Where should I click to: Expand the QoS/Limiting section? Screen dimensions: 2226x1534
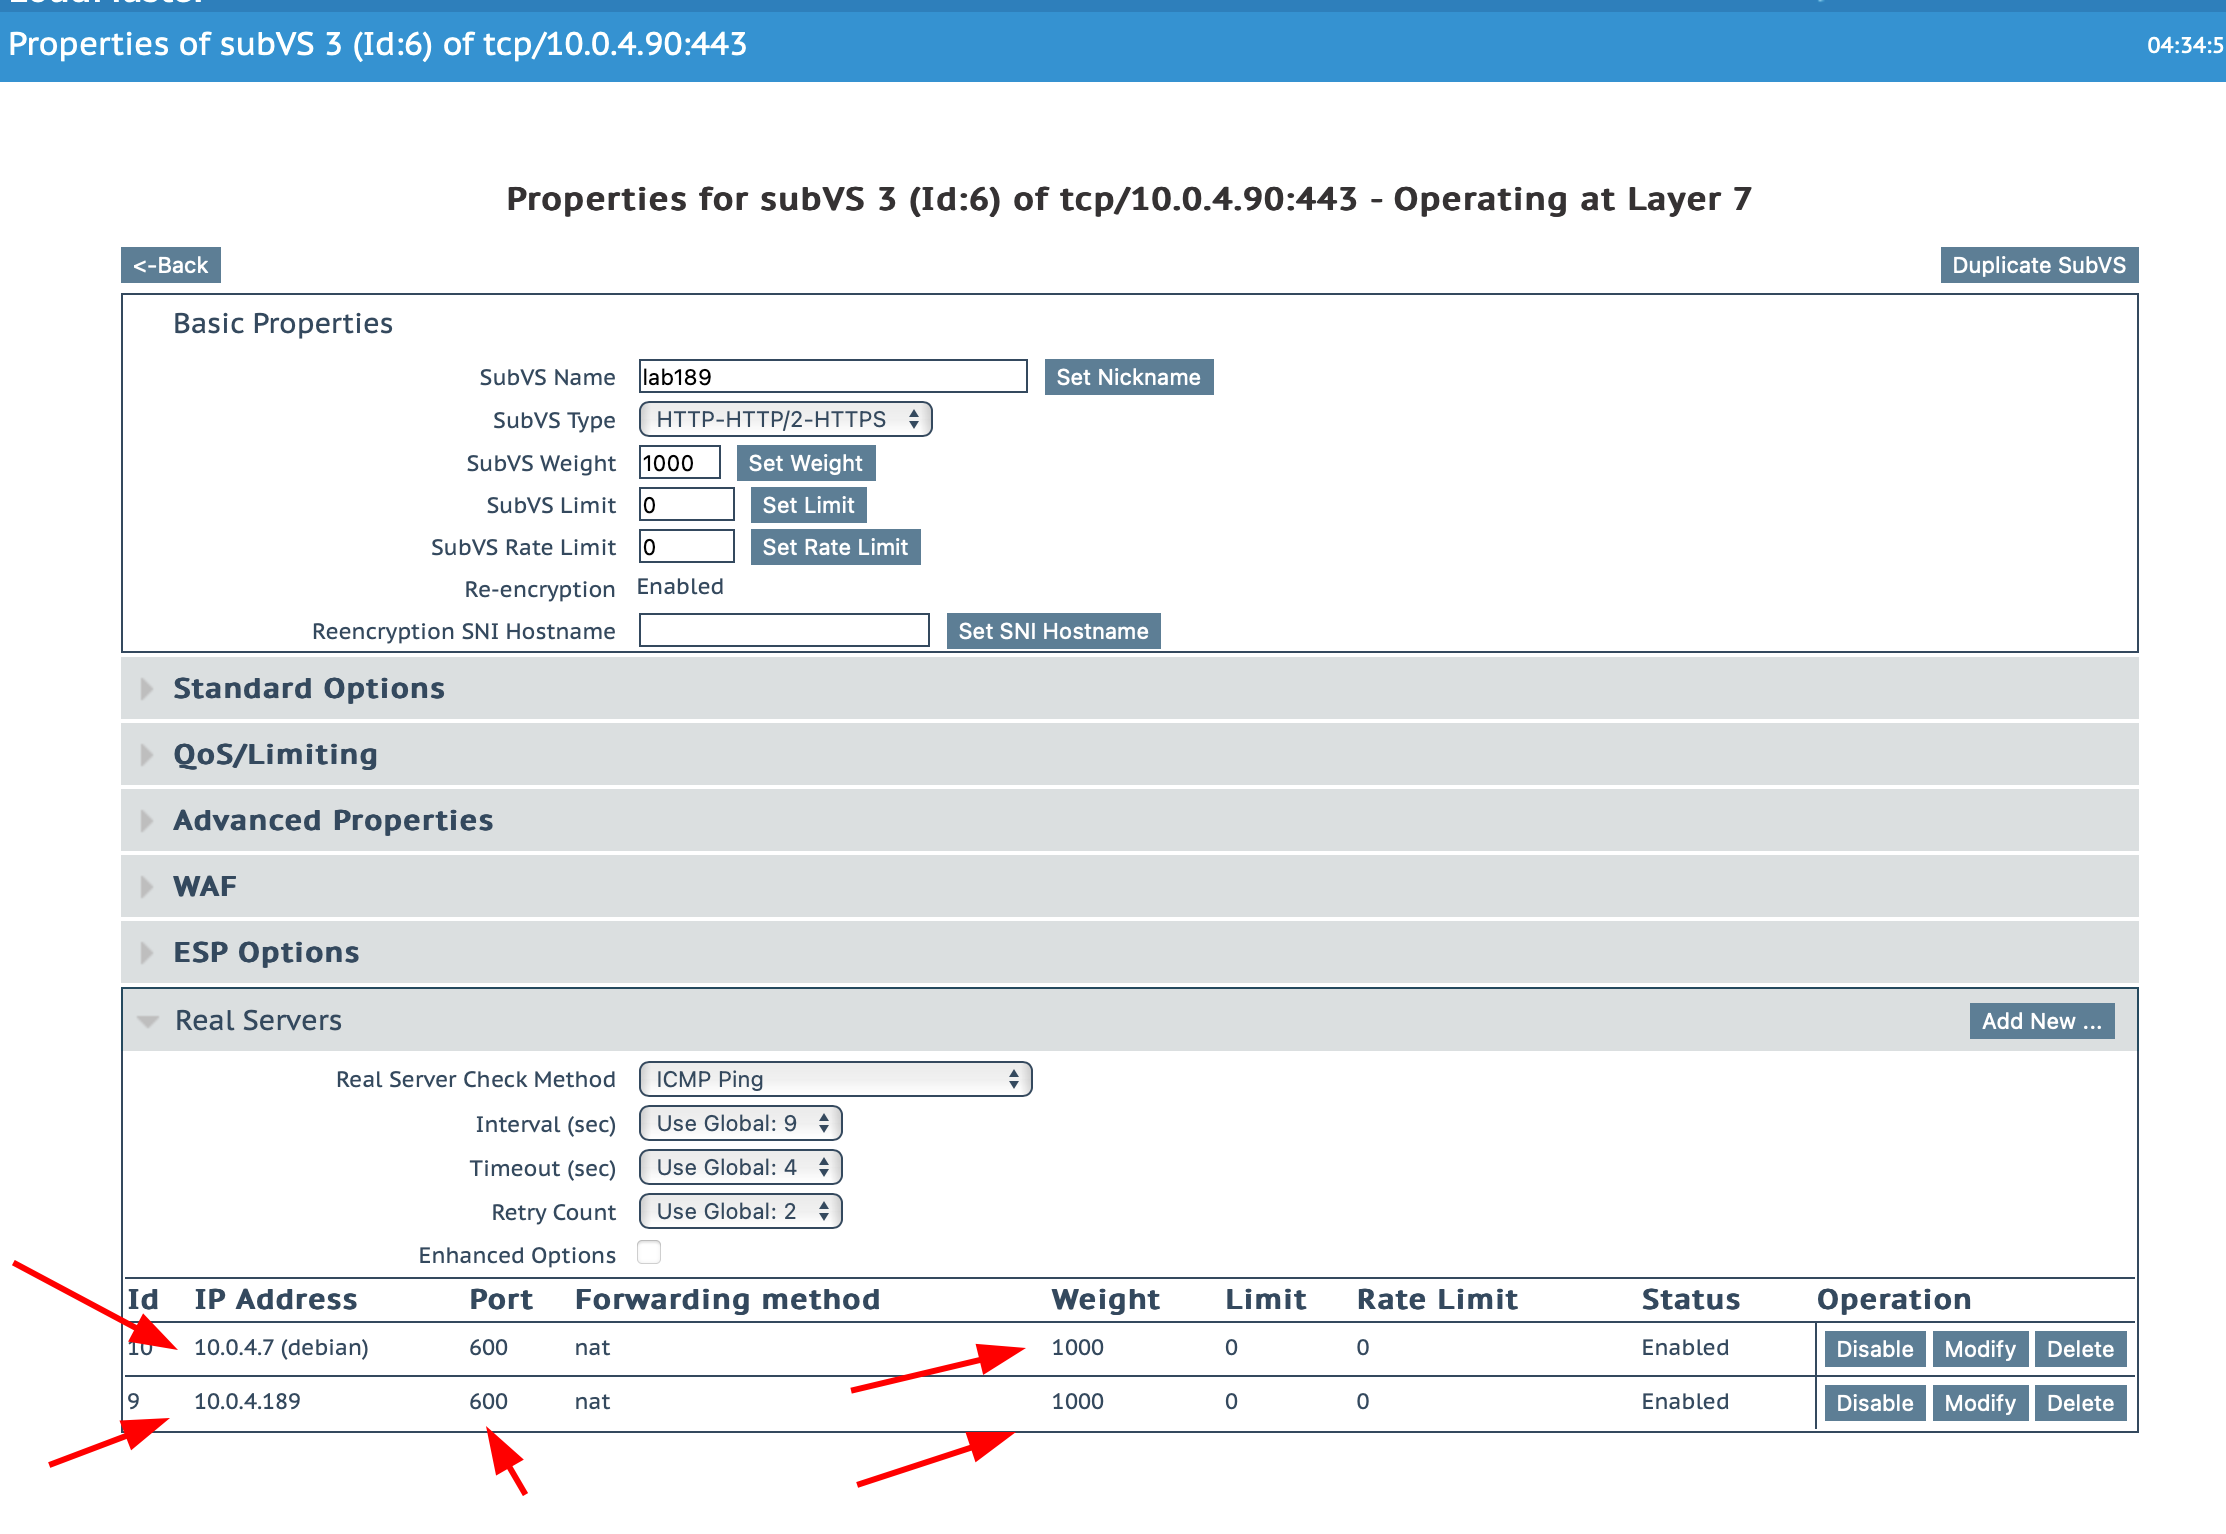pos(275,754)
